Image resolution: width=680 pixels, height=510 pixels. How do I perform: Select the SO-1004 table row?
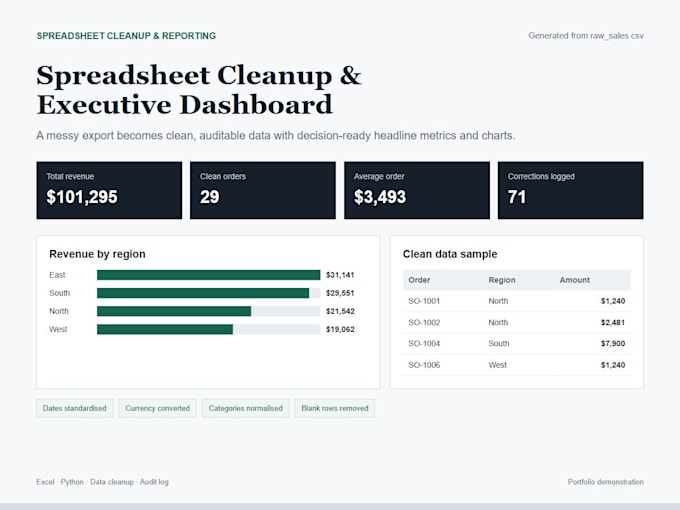click(x=517, y=343)
